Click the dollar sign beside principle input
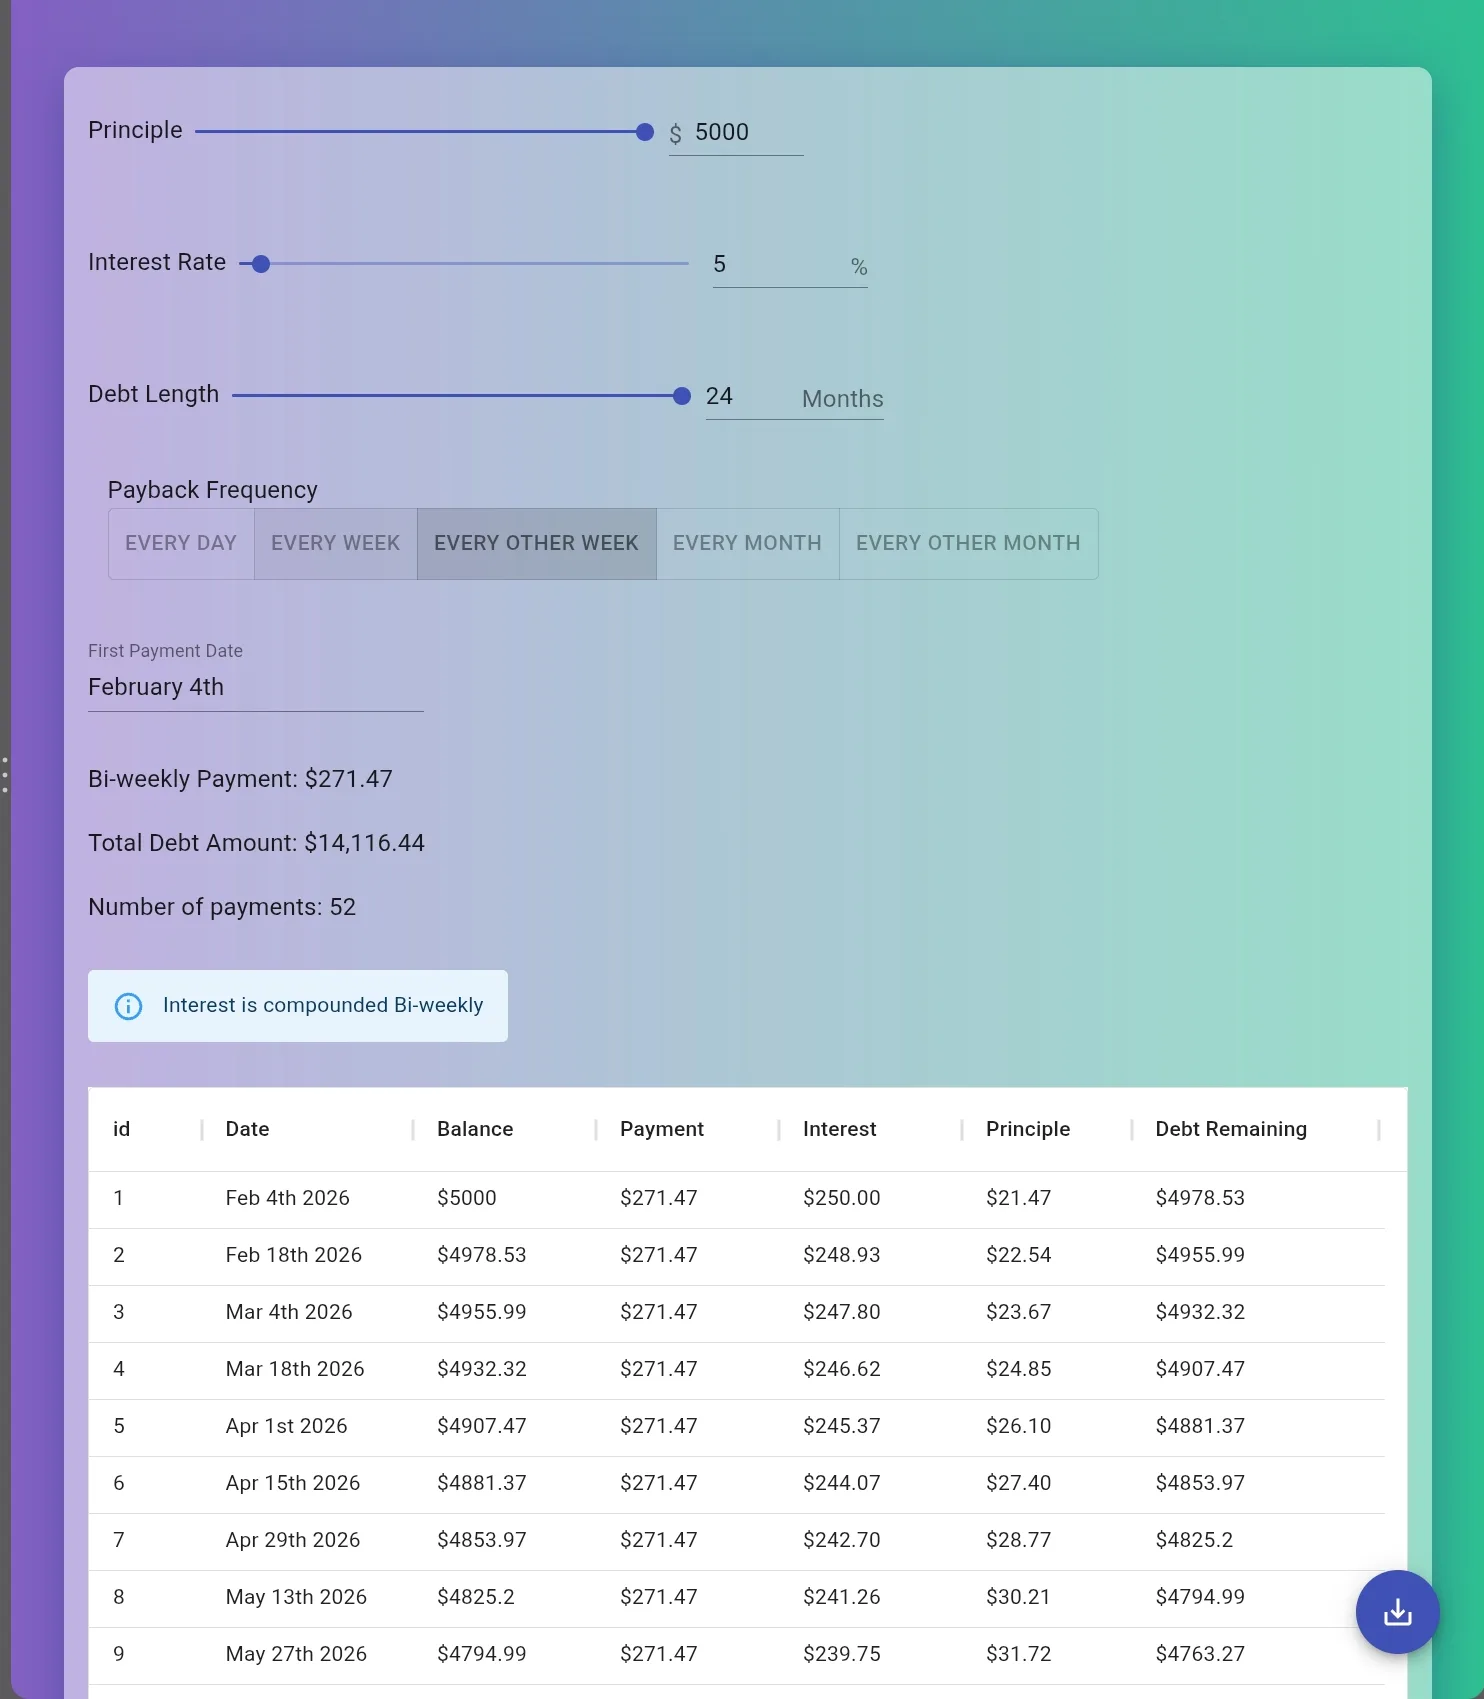Image resolution: width=1484 pixels, height=1699 pixels. click(x=676, y=133)
